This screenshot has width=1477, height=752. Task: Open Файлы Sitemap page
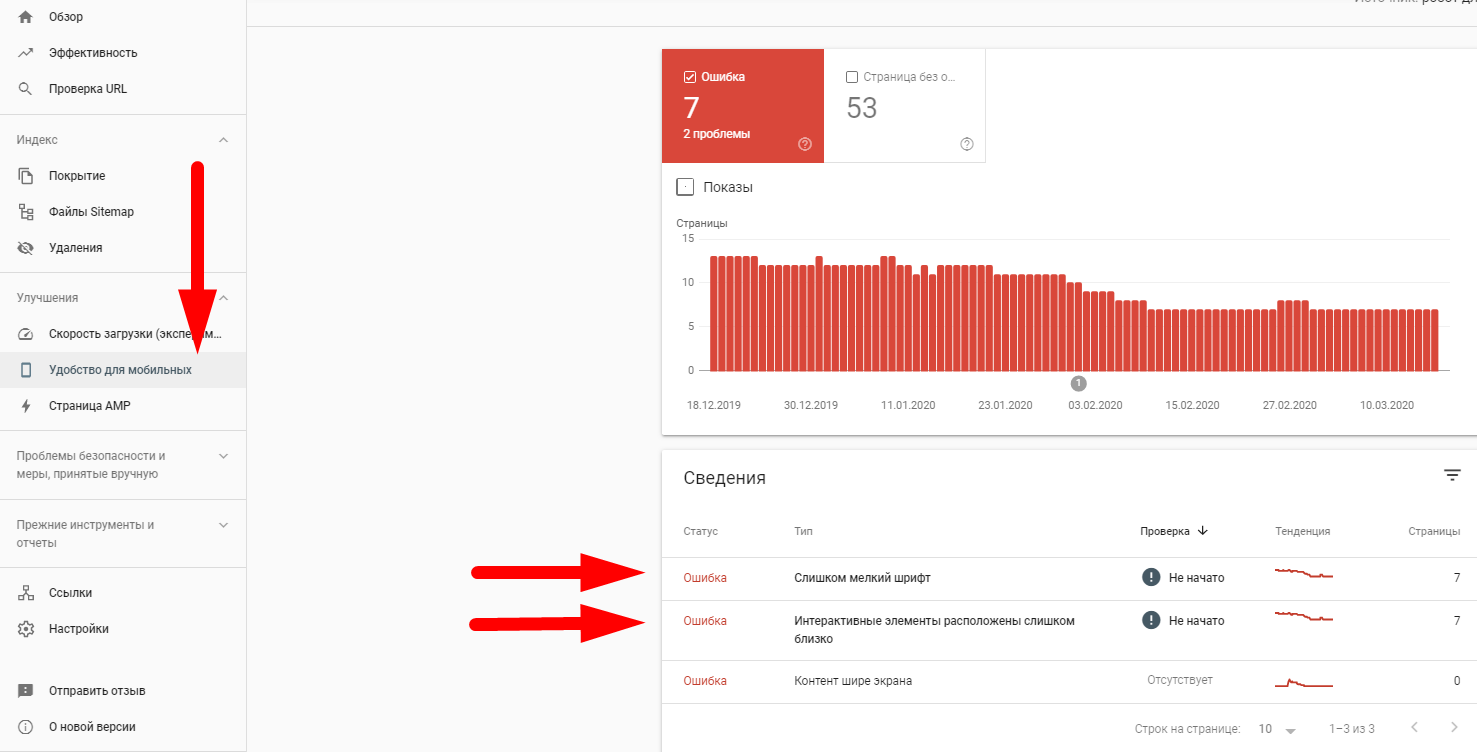pos(123,212)
